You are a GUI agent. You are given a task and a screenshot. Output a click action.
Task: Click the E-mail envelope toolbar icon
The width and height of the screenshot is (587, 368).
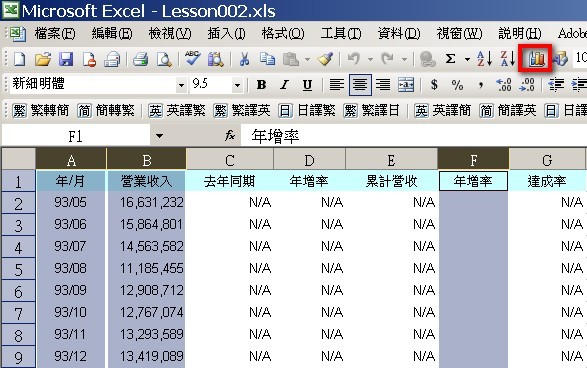(x=112, y=59)
